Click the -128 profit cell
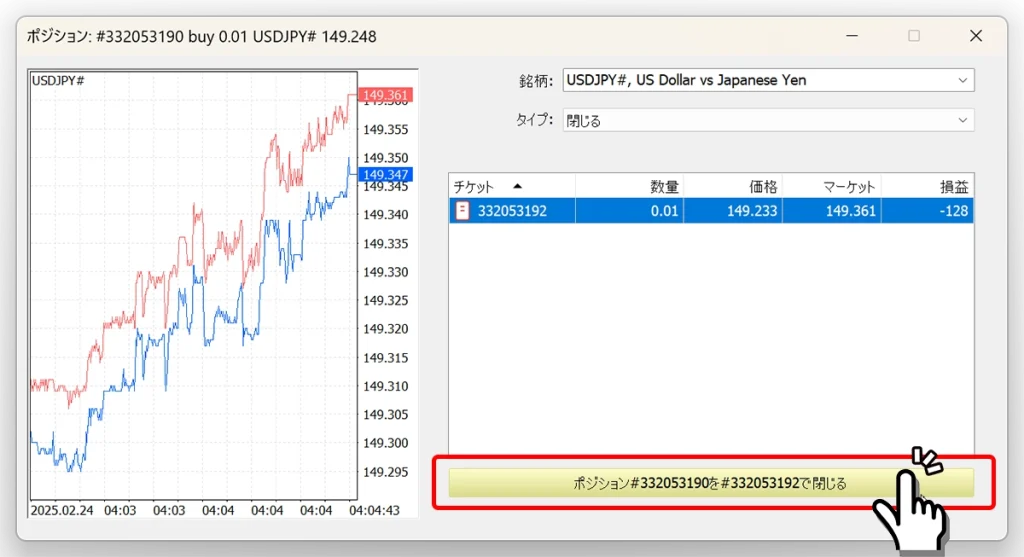 (x=927, y=211)
